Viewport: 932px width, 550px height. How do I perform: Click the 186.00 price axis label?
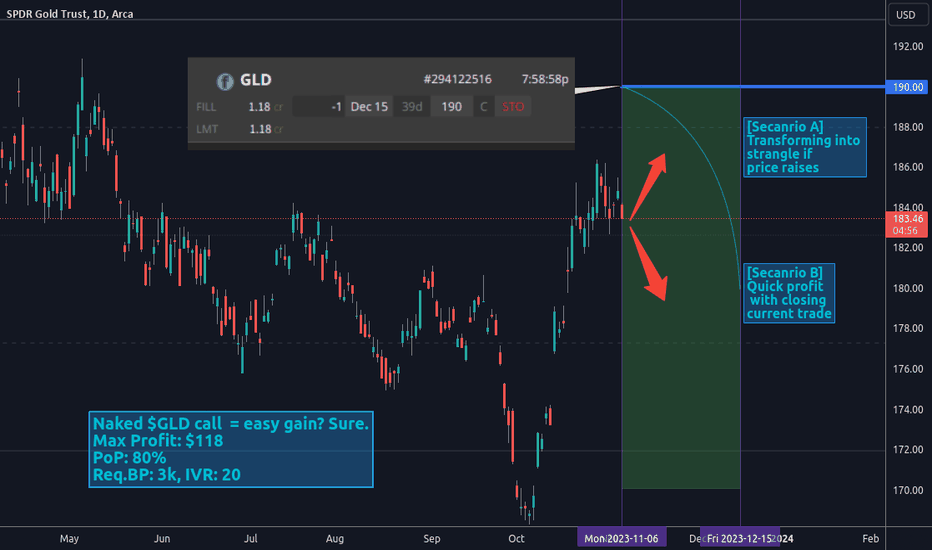click(908, 167)
